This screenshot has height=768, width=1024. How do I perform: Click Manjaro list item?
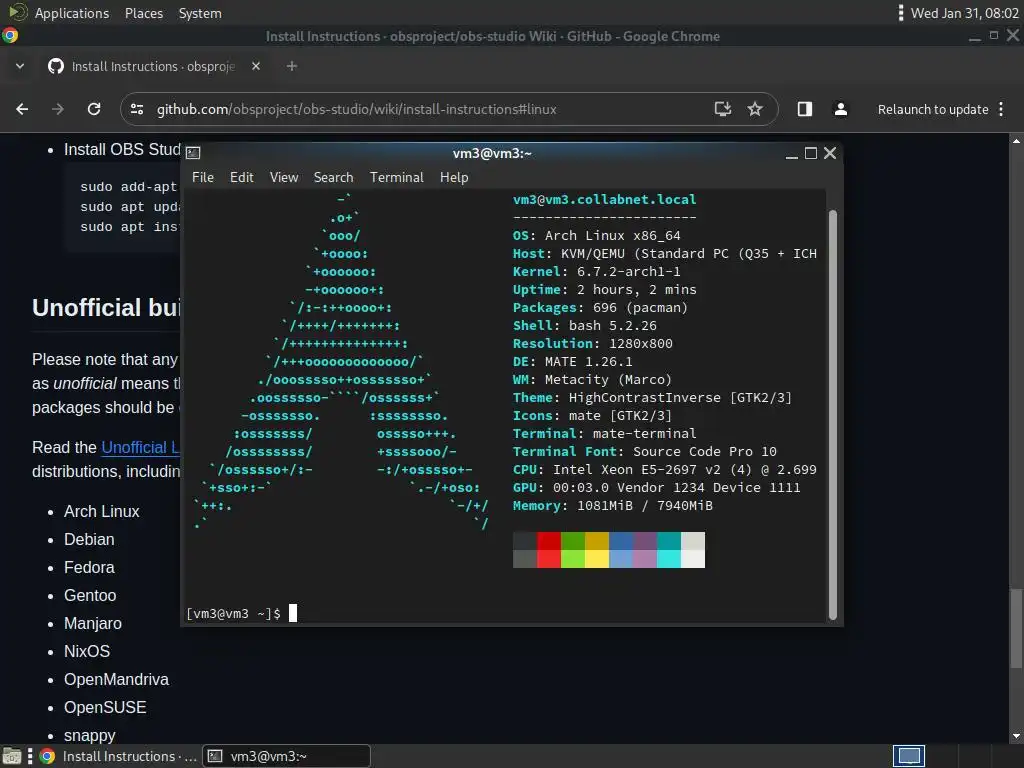pos(93,624)
